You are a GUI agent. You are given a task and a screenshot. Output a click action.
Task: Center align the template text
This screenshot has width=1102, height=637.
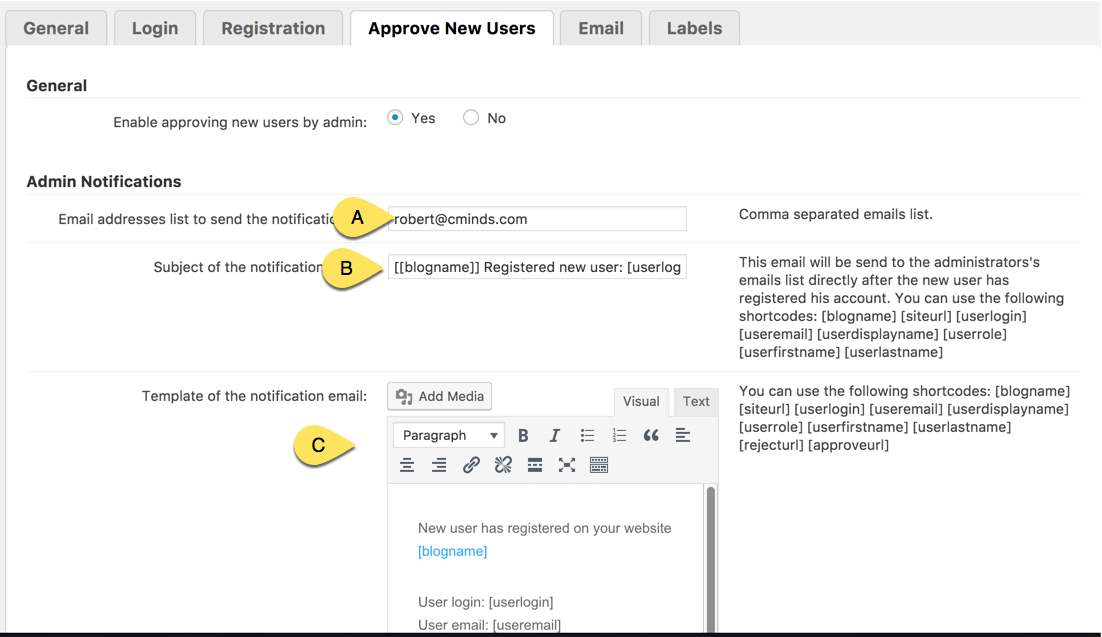[407, 465]
